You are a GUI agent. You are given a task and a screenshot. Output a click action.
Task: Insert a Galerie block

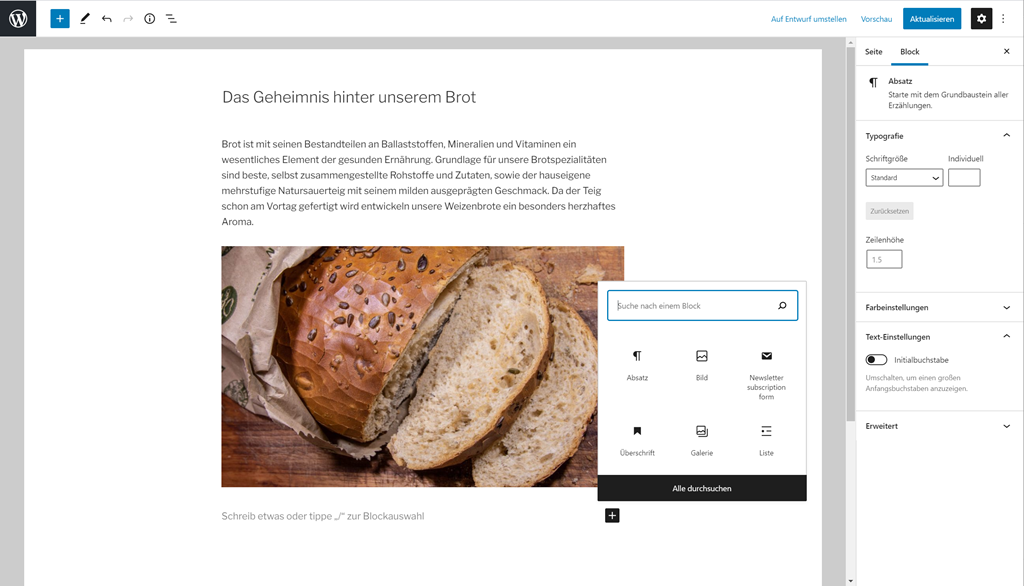tap(701, 440)
